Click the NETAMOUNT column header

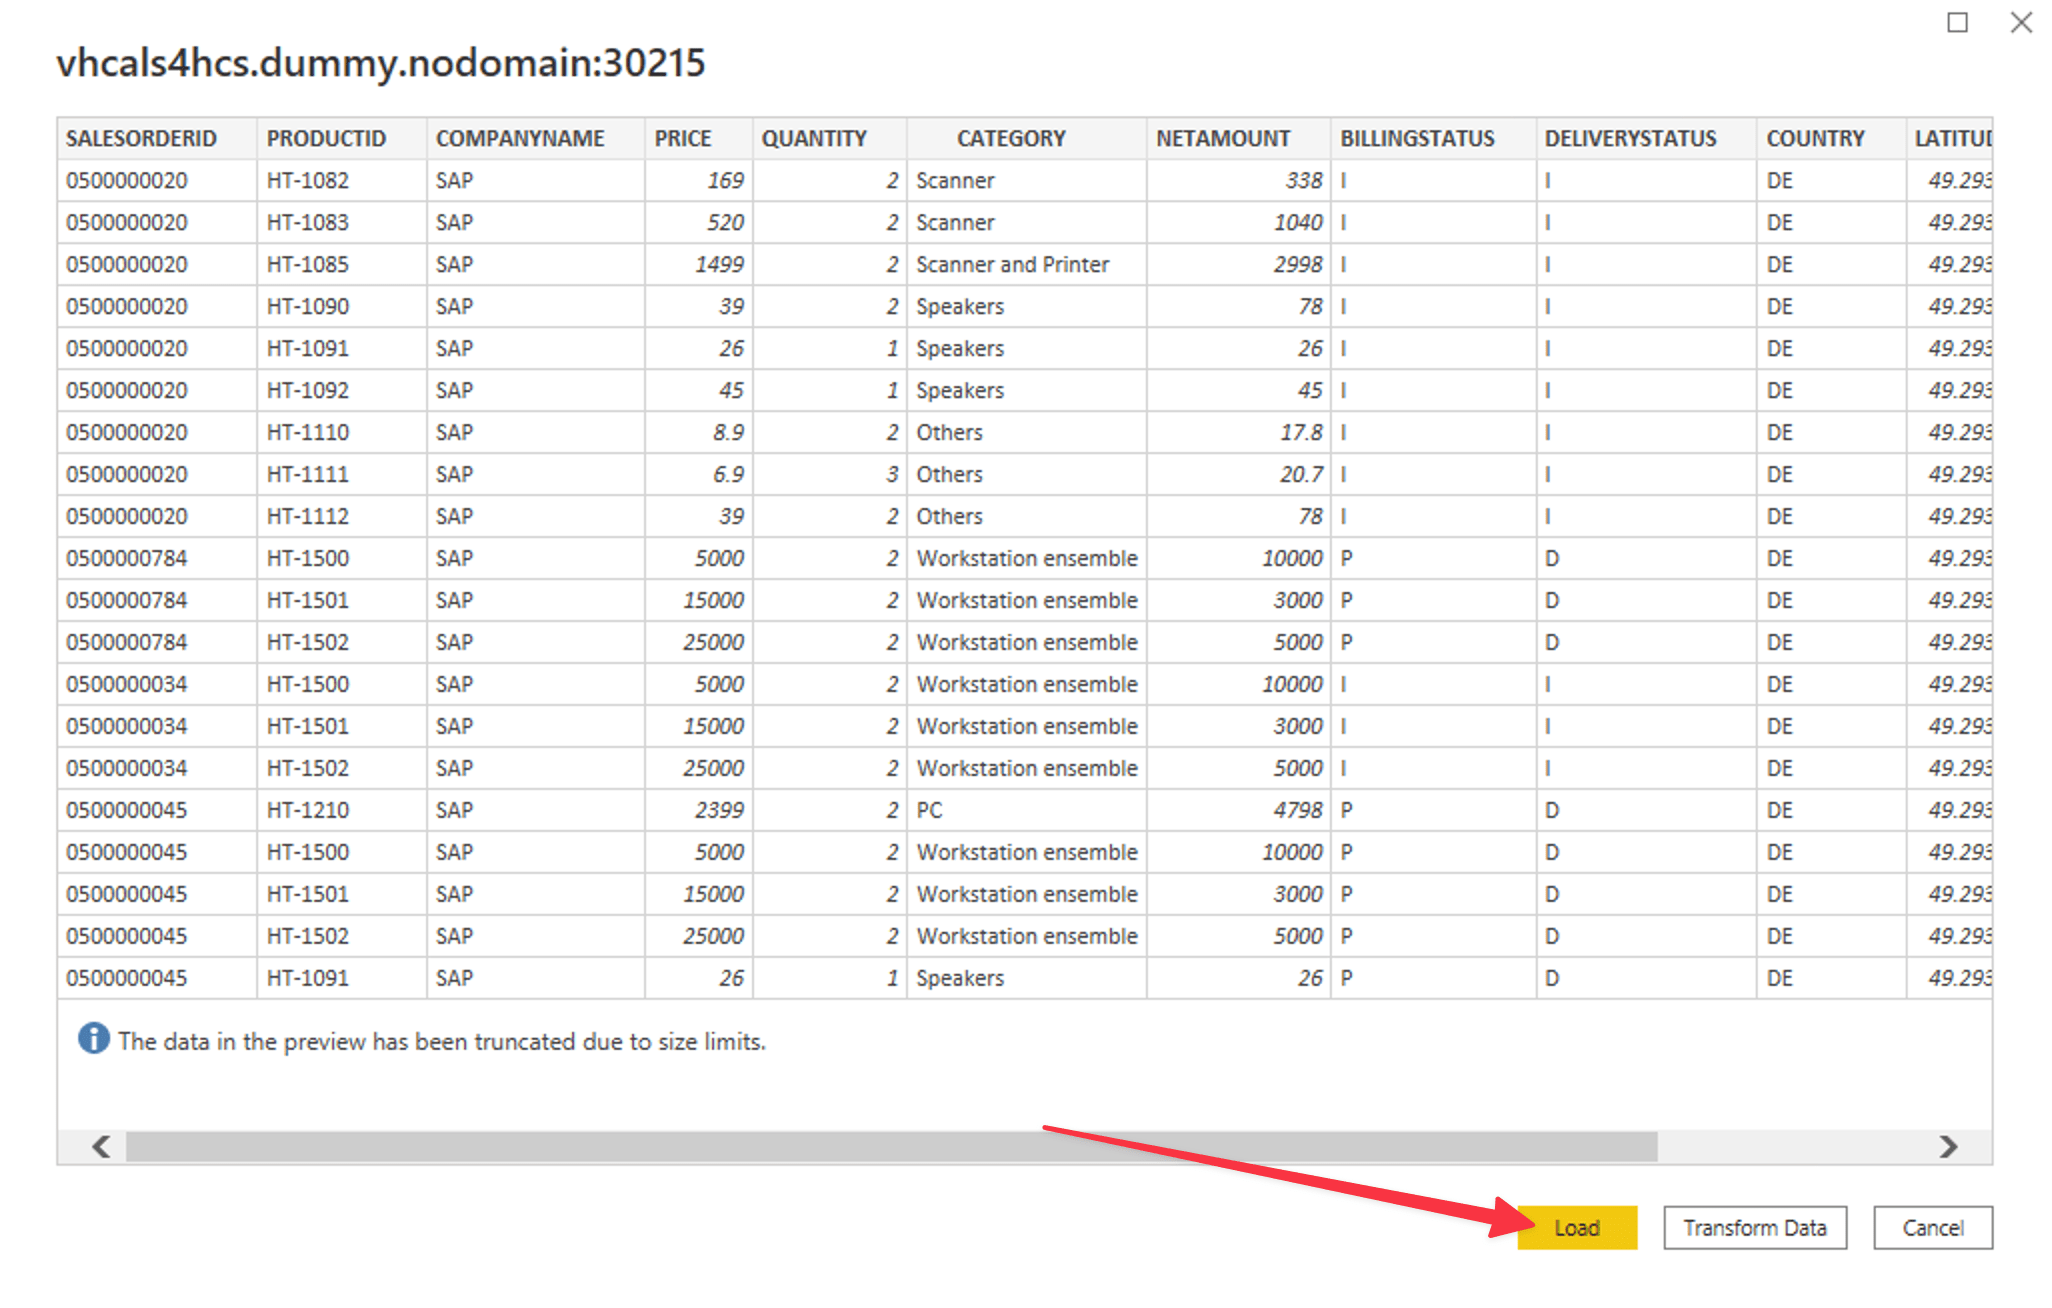click(x=1223, y=138)
